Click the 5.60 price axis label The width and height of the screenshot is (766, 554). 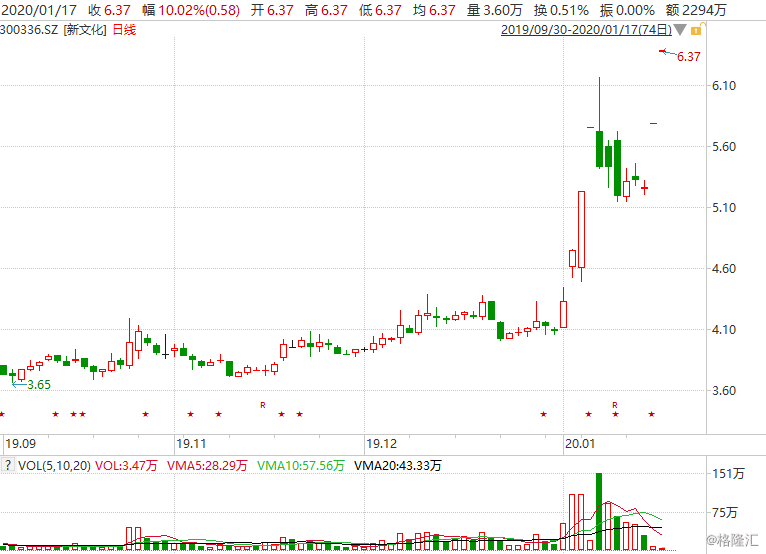723,147
